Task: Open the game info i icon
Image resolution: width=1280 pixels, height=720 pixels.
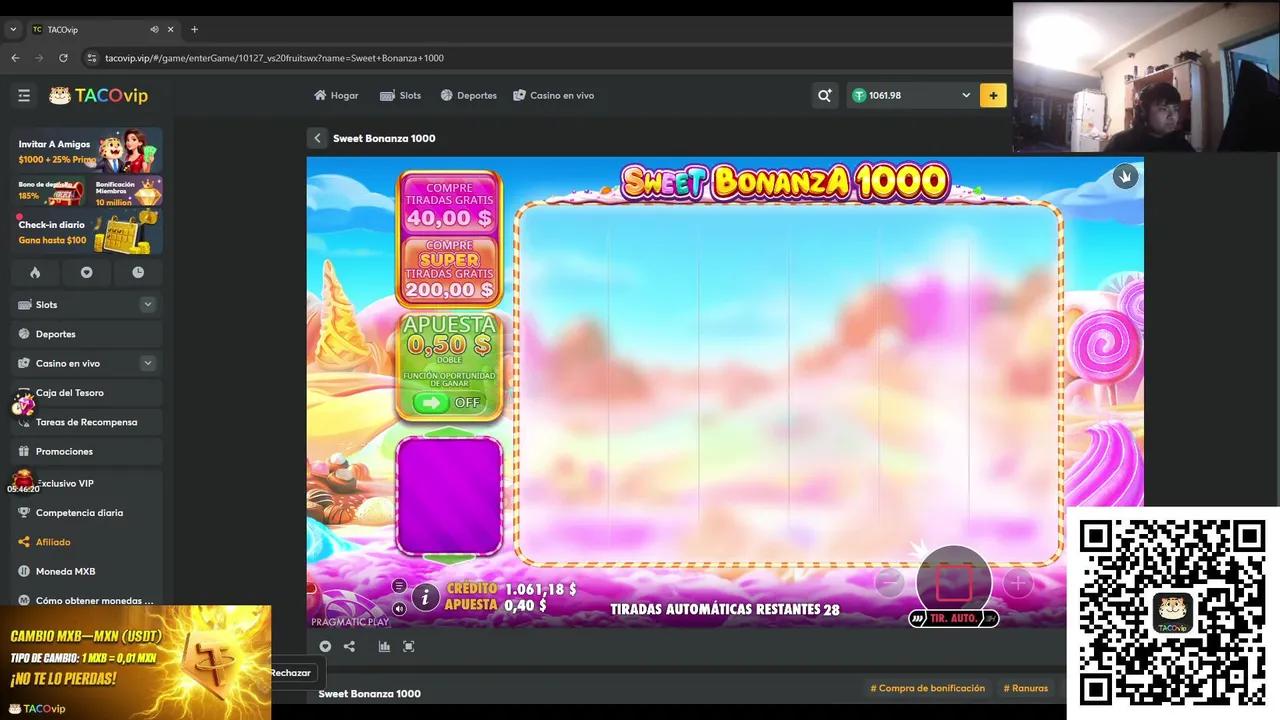Action: (425, 598)
